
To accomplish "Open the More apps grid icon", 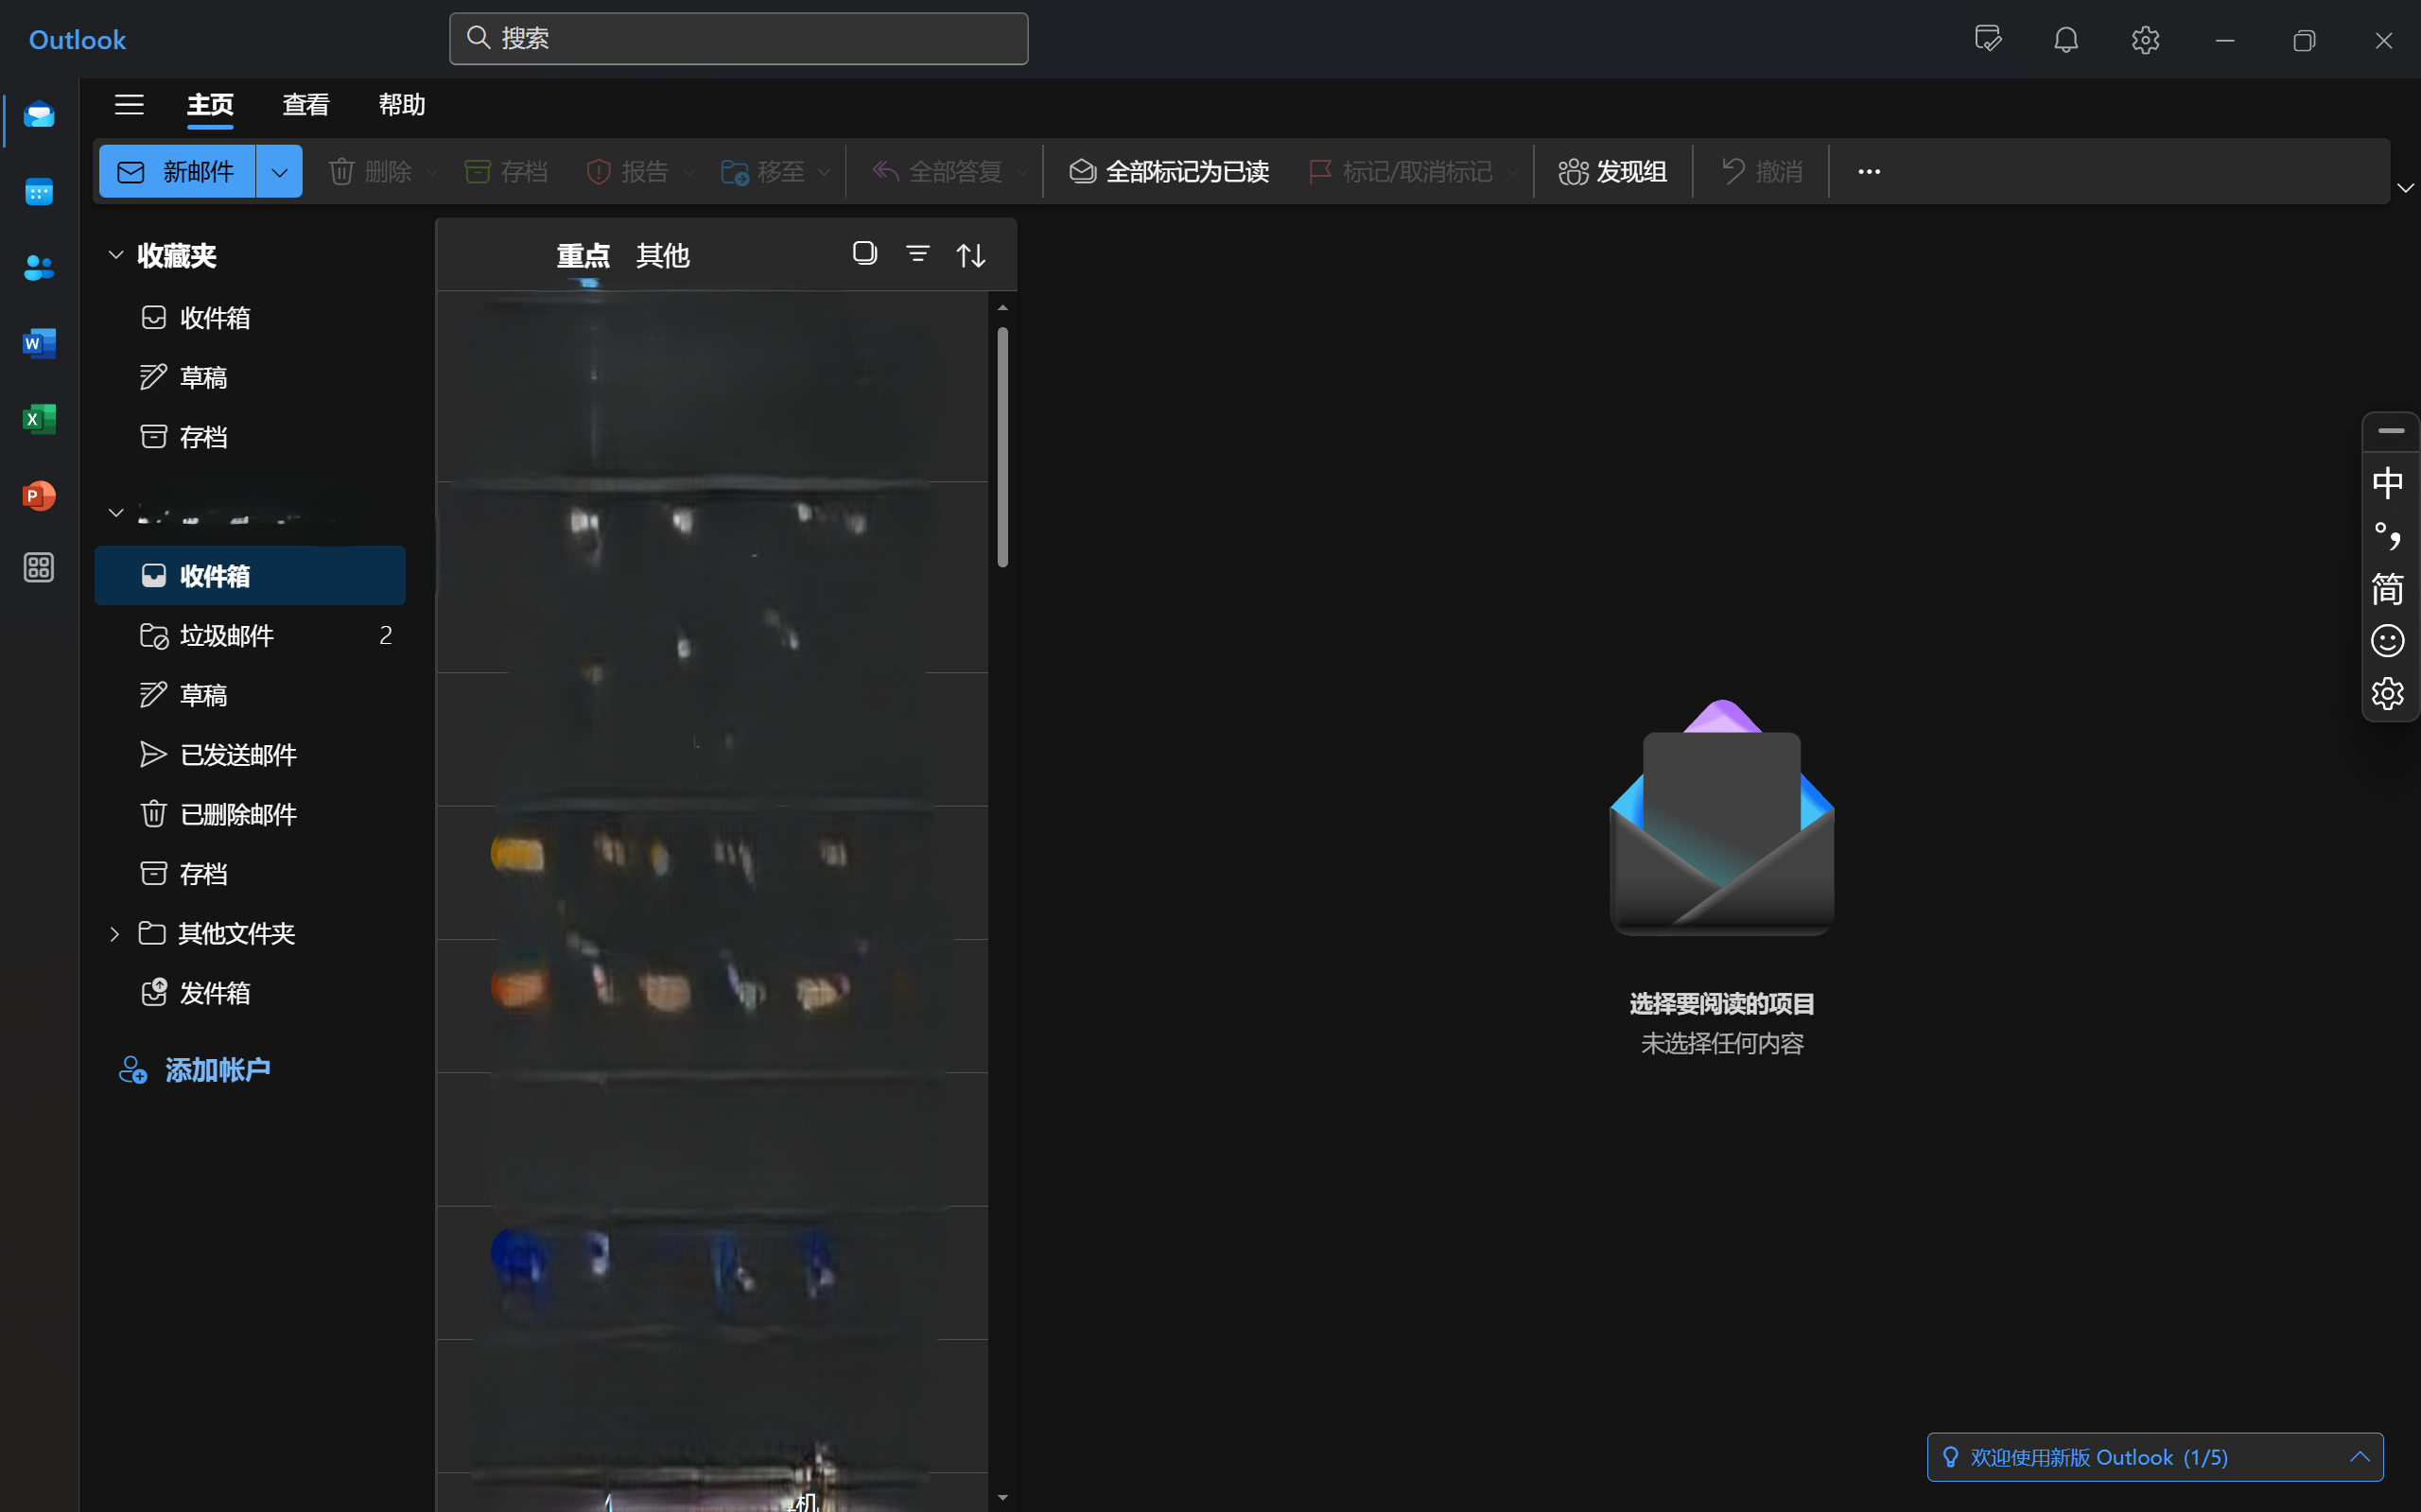I will point(38,567).
